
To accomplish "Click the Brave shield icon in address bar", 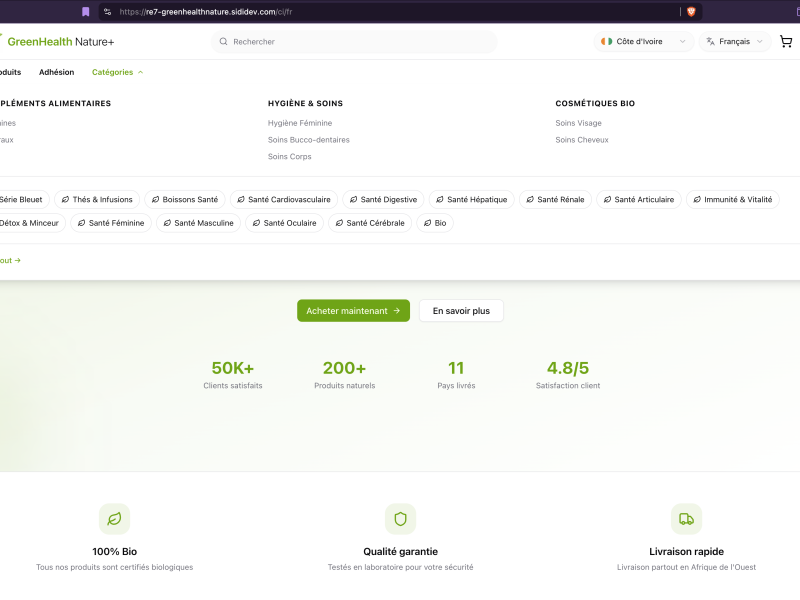I will 691,11.
